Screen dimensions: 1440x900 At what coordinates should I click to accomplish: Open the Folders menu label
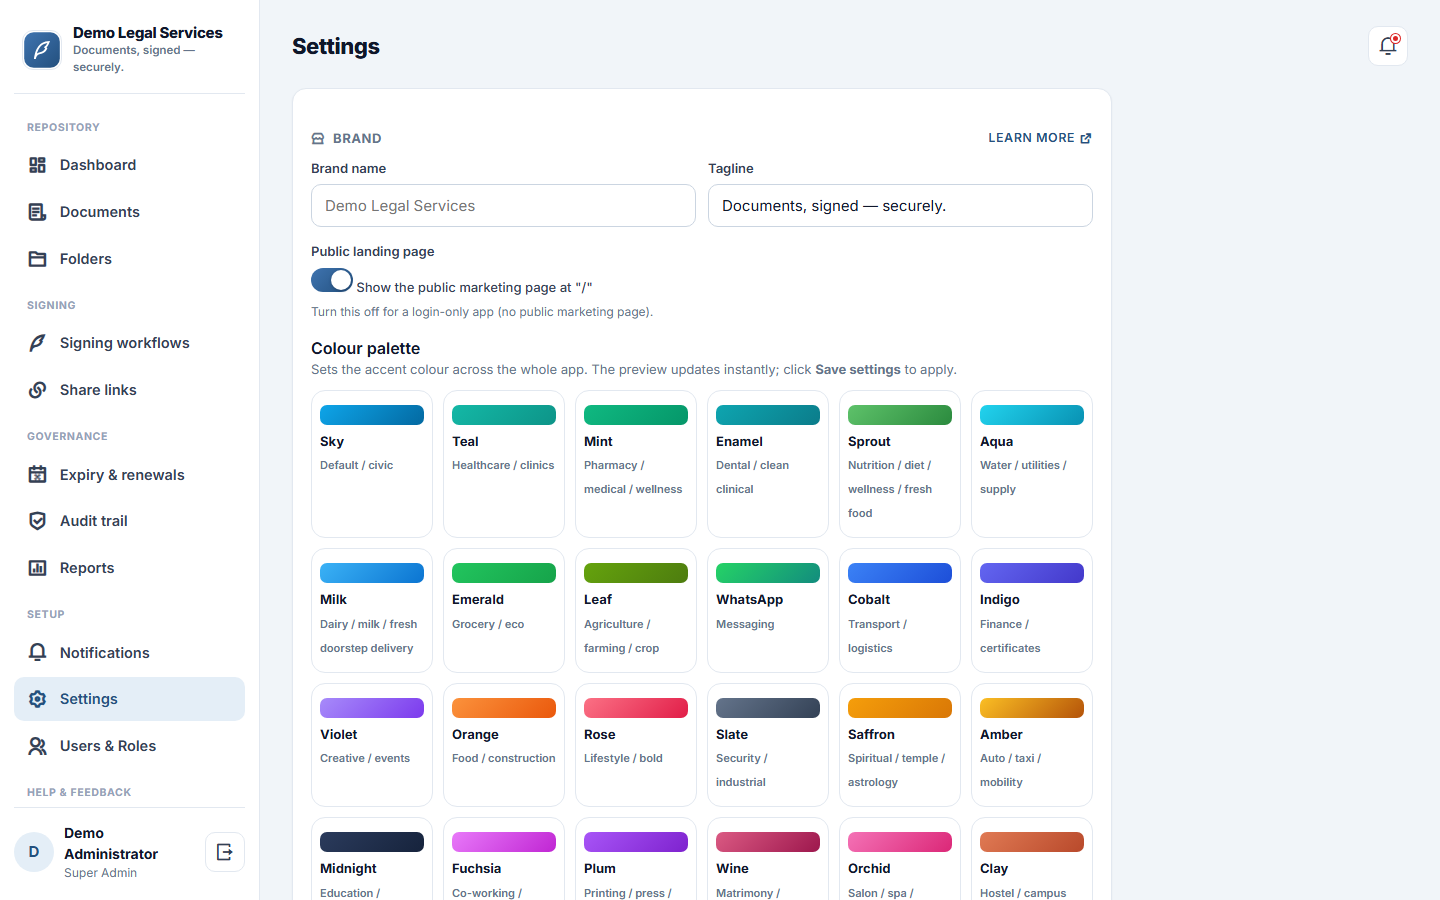pos(86,259)
